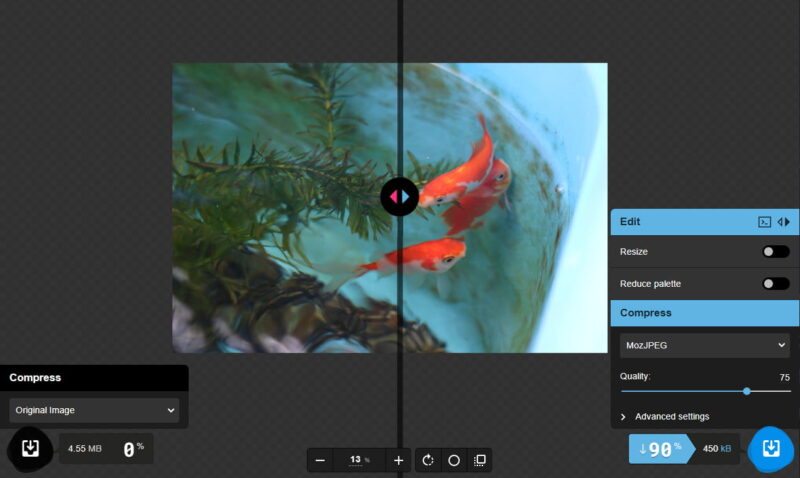Open the Original Image dropdown
The height and width of the screenshot is (478, 800).
(x=94, y=410)
